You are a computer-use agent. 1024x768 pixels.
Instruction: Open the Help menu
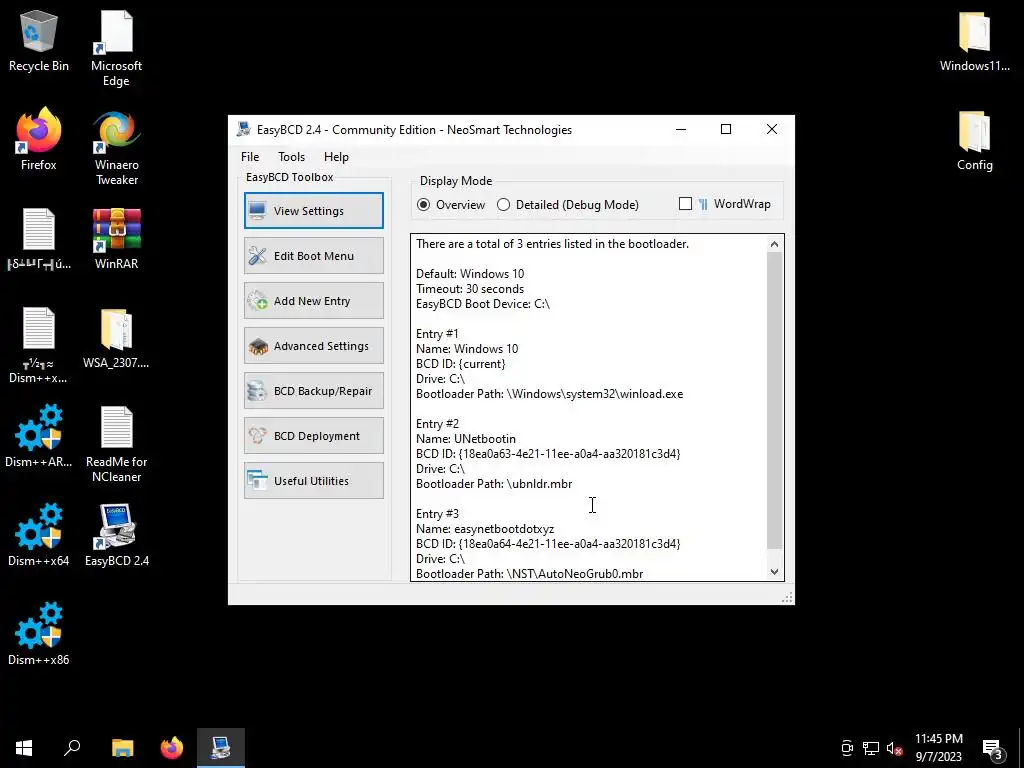[x=336, y=157]
